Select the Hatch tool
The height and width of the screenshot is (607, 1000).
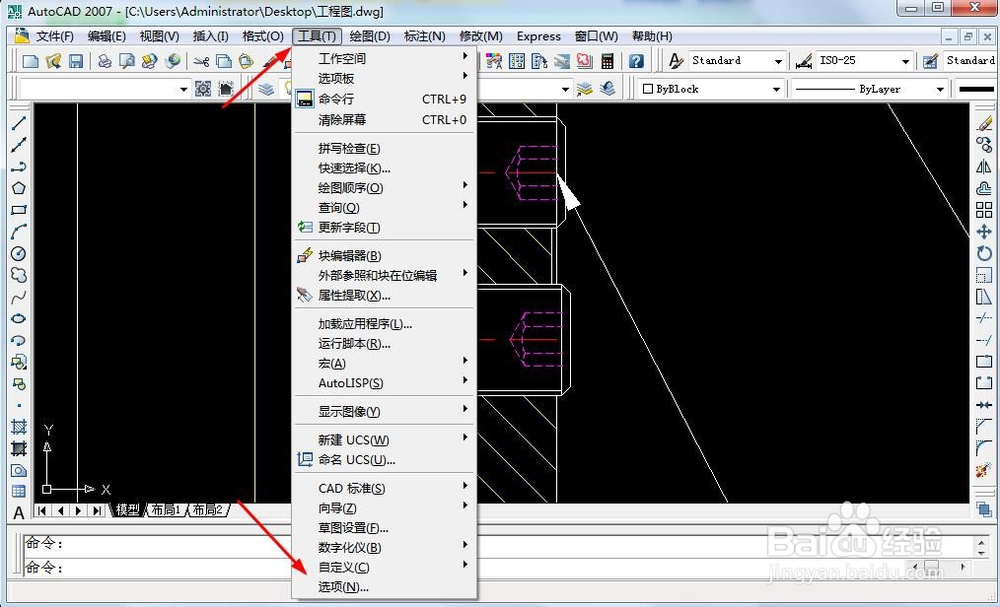(18, 427)
